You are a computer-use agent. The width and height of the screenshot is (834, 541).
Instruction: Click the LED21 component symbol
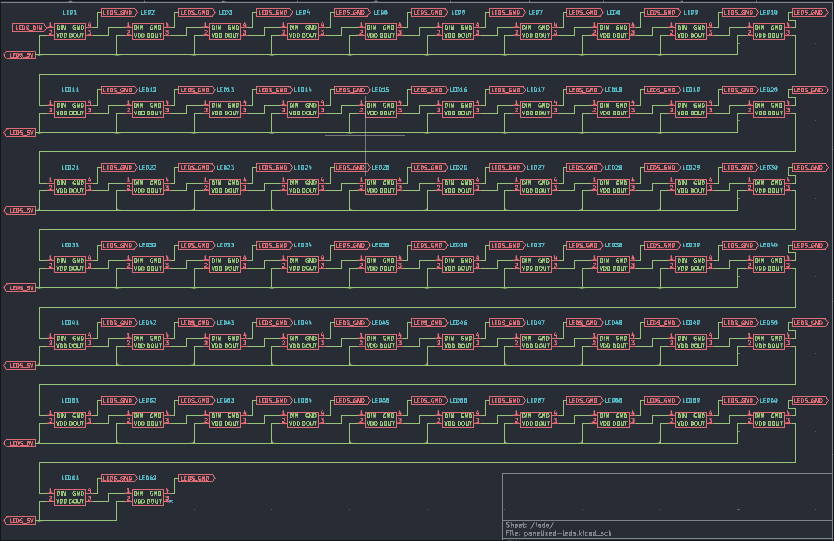click(70, 187)
